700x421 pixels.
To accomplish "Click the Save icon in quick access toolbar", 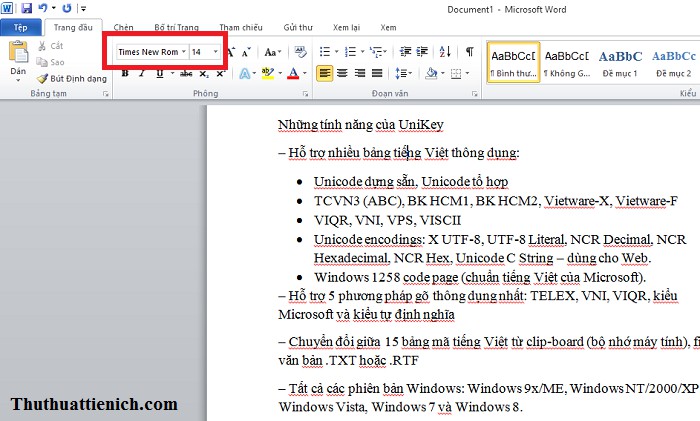I will [x=25, y=7].
